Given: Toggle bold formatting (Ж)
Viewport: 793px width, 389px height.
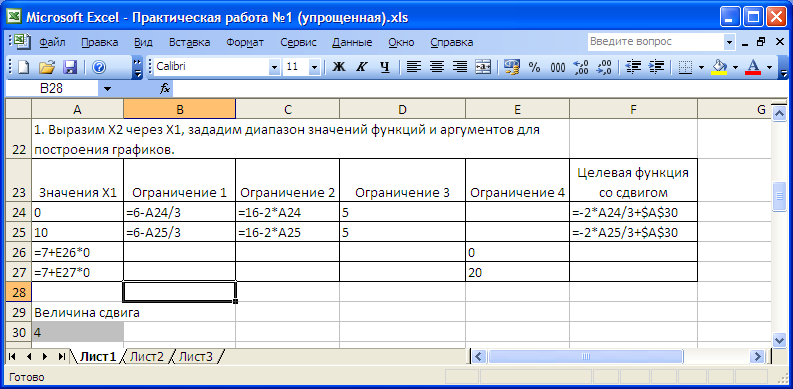Looking at the screenshot, I should [339, 67].
